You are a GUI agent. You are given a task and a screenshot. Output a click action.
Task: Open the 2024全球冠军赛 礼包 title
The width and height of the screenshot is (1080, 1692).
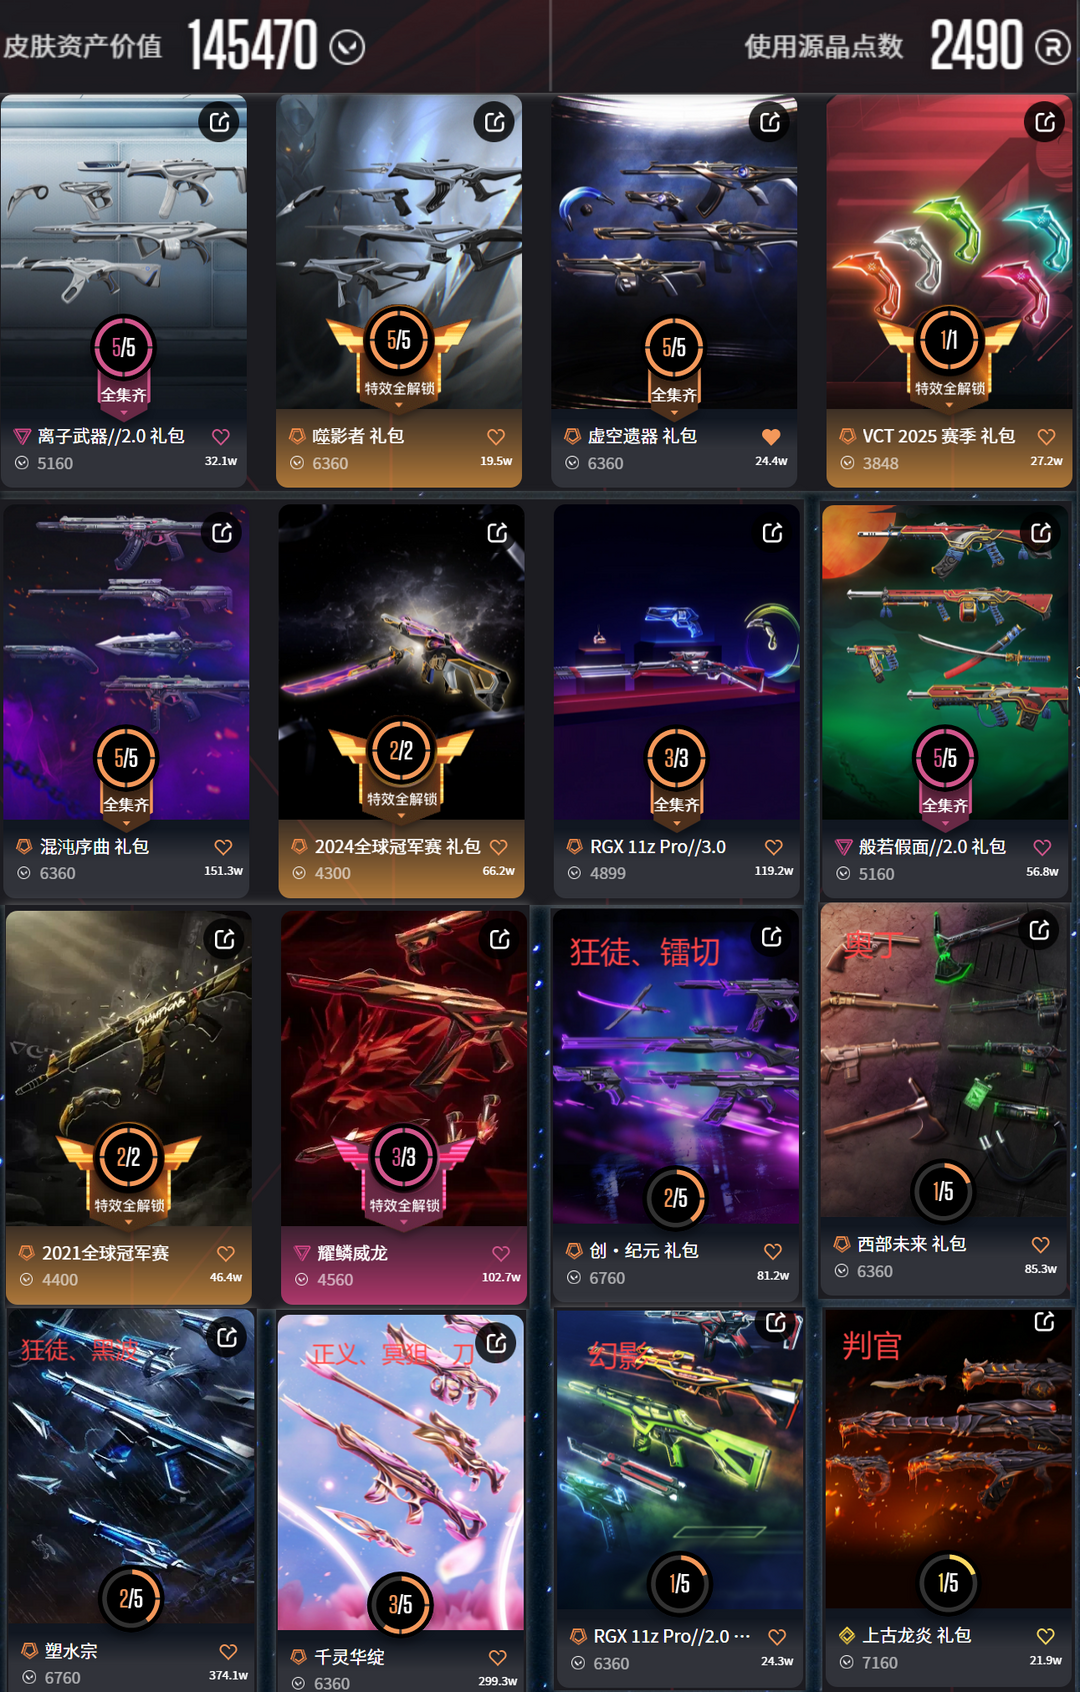pyautogui.click(x=398, y=847)
